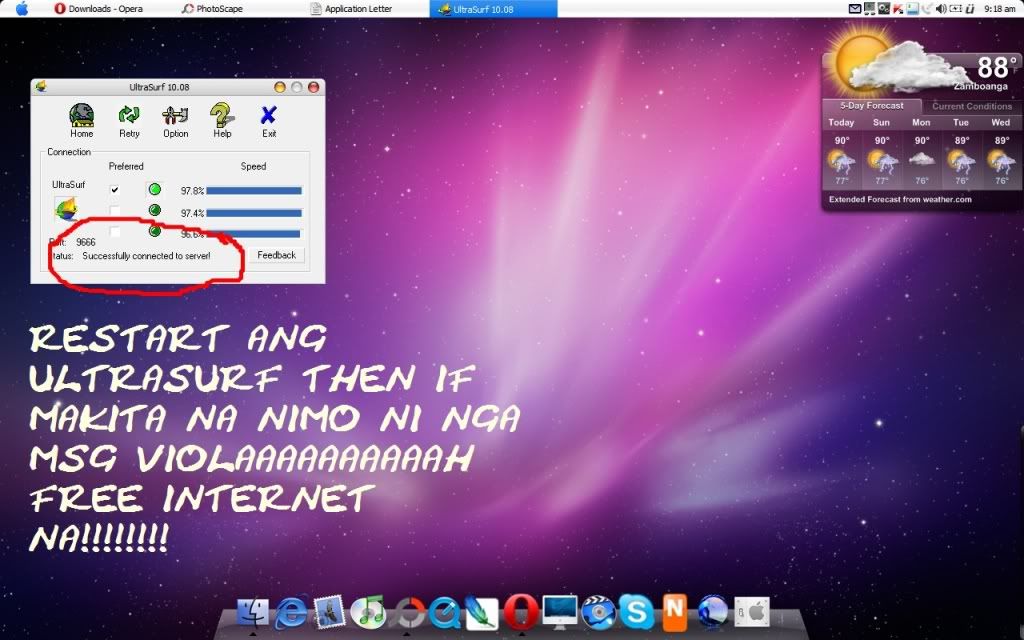
Task: Select the Sun forecast column
Action: point(881,152)
